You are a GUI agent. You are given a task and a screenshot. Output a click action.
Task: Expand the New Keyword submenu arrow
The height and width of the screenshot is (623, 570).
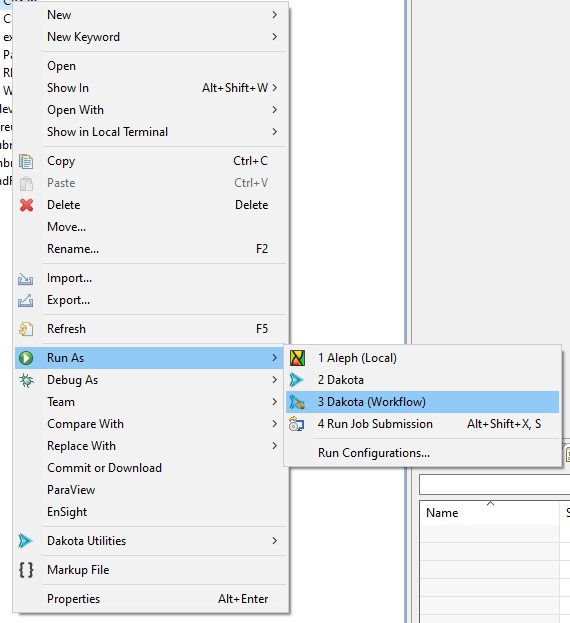pos(274,37)
